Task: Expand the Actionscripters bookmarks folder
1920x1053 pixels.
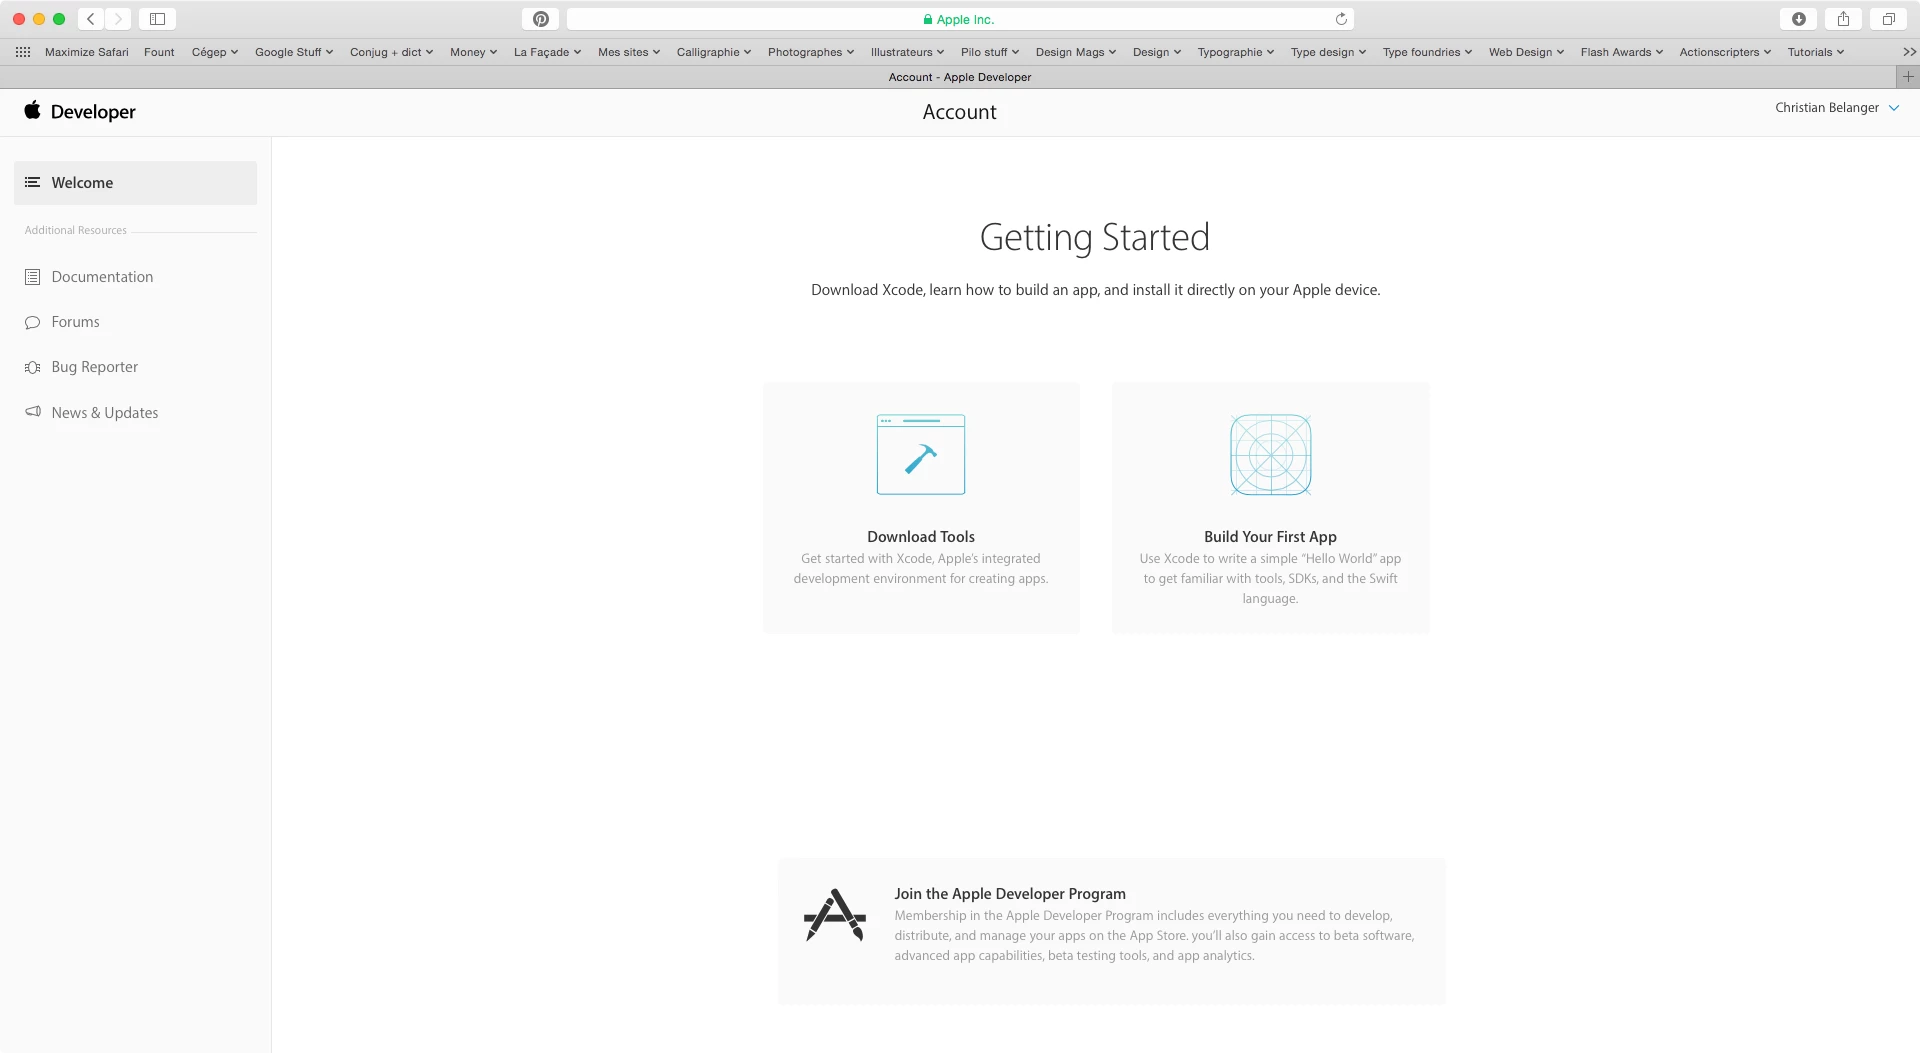Action: 1725,52
